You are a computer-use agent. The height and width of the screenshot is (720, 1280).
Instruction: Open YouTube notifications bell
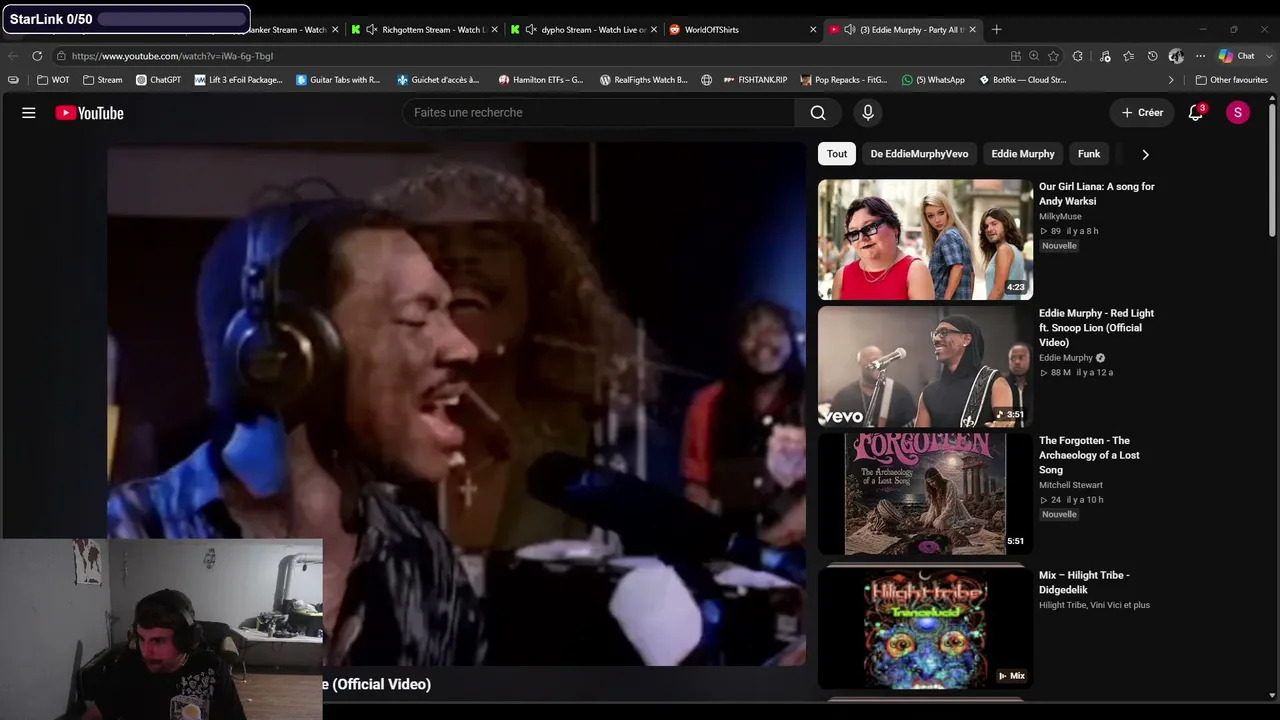(1196, 113)
